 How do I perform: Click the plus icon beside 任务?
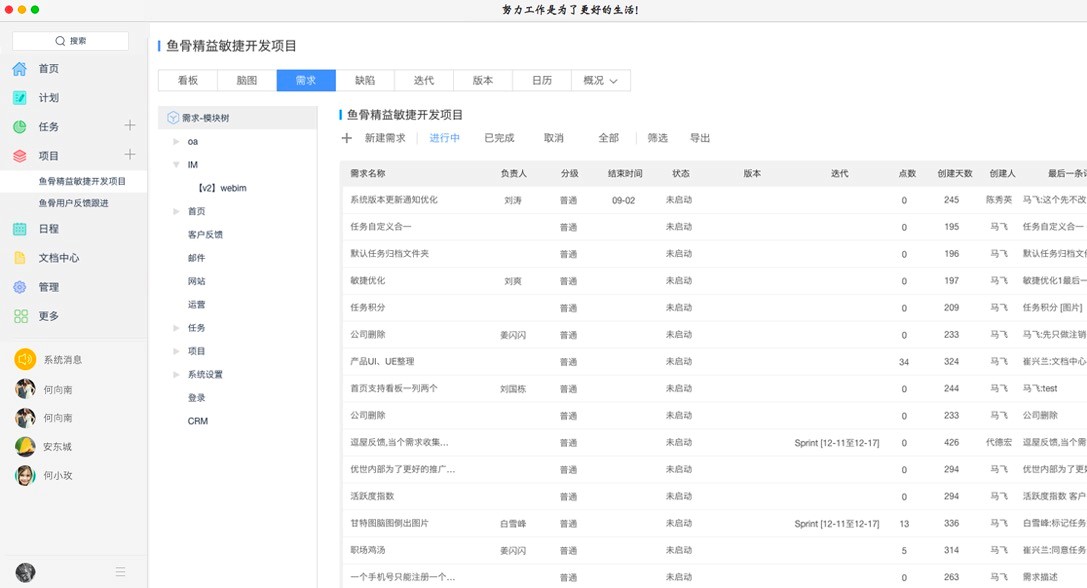point(129,126)
